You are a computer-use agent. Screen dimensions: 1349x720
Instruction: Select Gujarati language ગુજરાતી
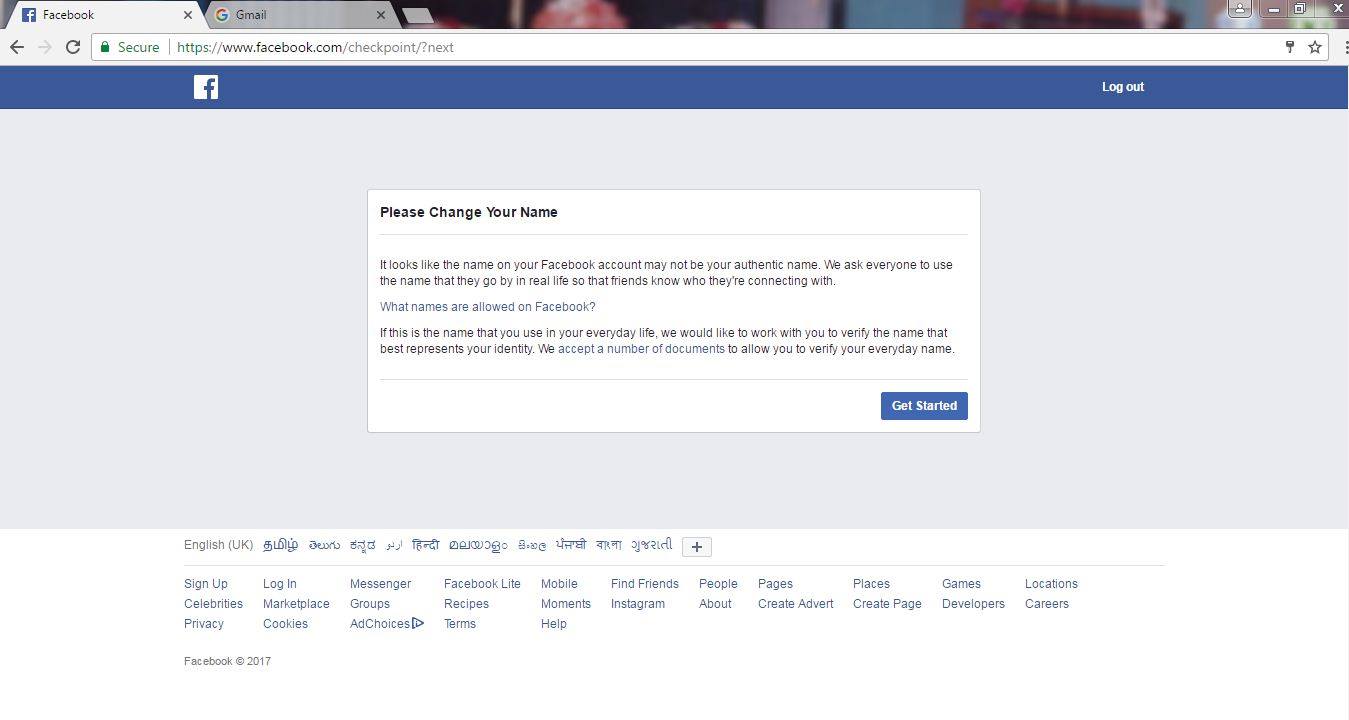pyautogui.click(x=652, y=545)
